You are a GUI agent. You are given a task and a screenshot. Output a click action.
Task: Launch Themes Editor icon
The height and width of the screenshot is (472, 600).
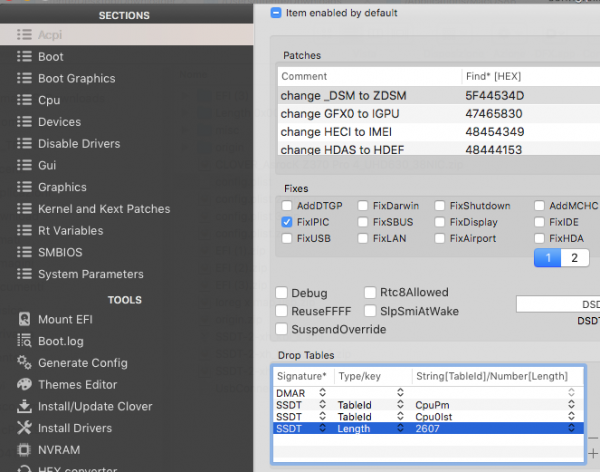pyautogui.click(x=25, y=385)
